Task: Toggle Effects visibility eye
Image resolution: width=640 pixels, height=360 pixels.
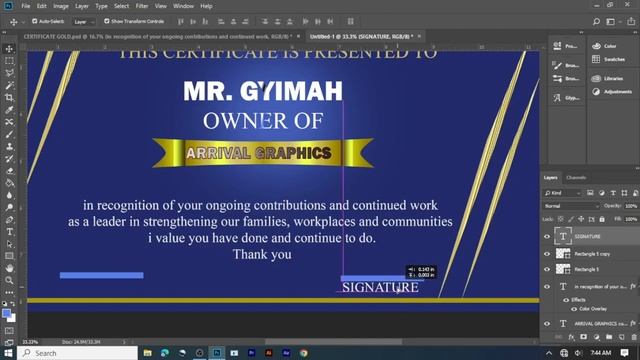Action: (x=566, y=300)
